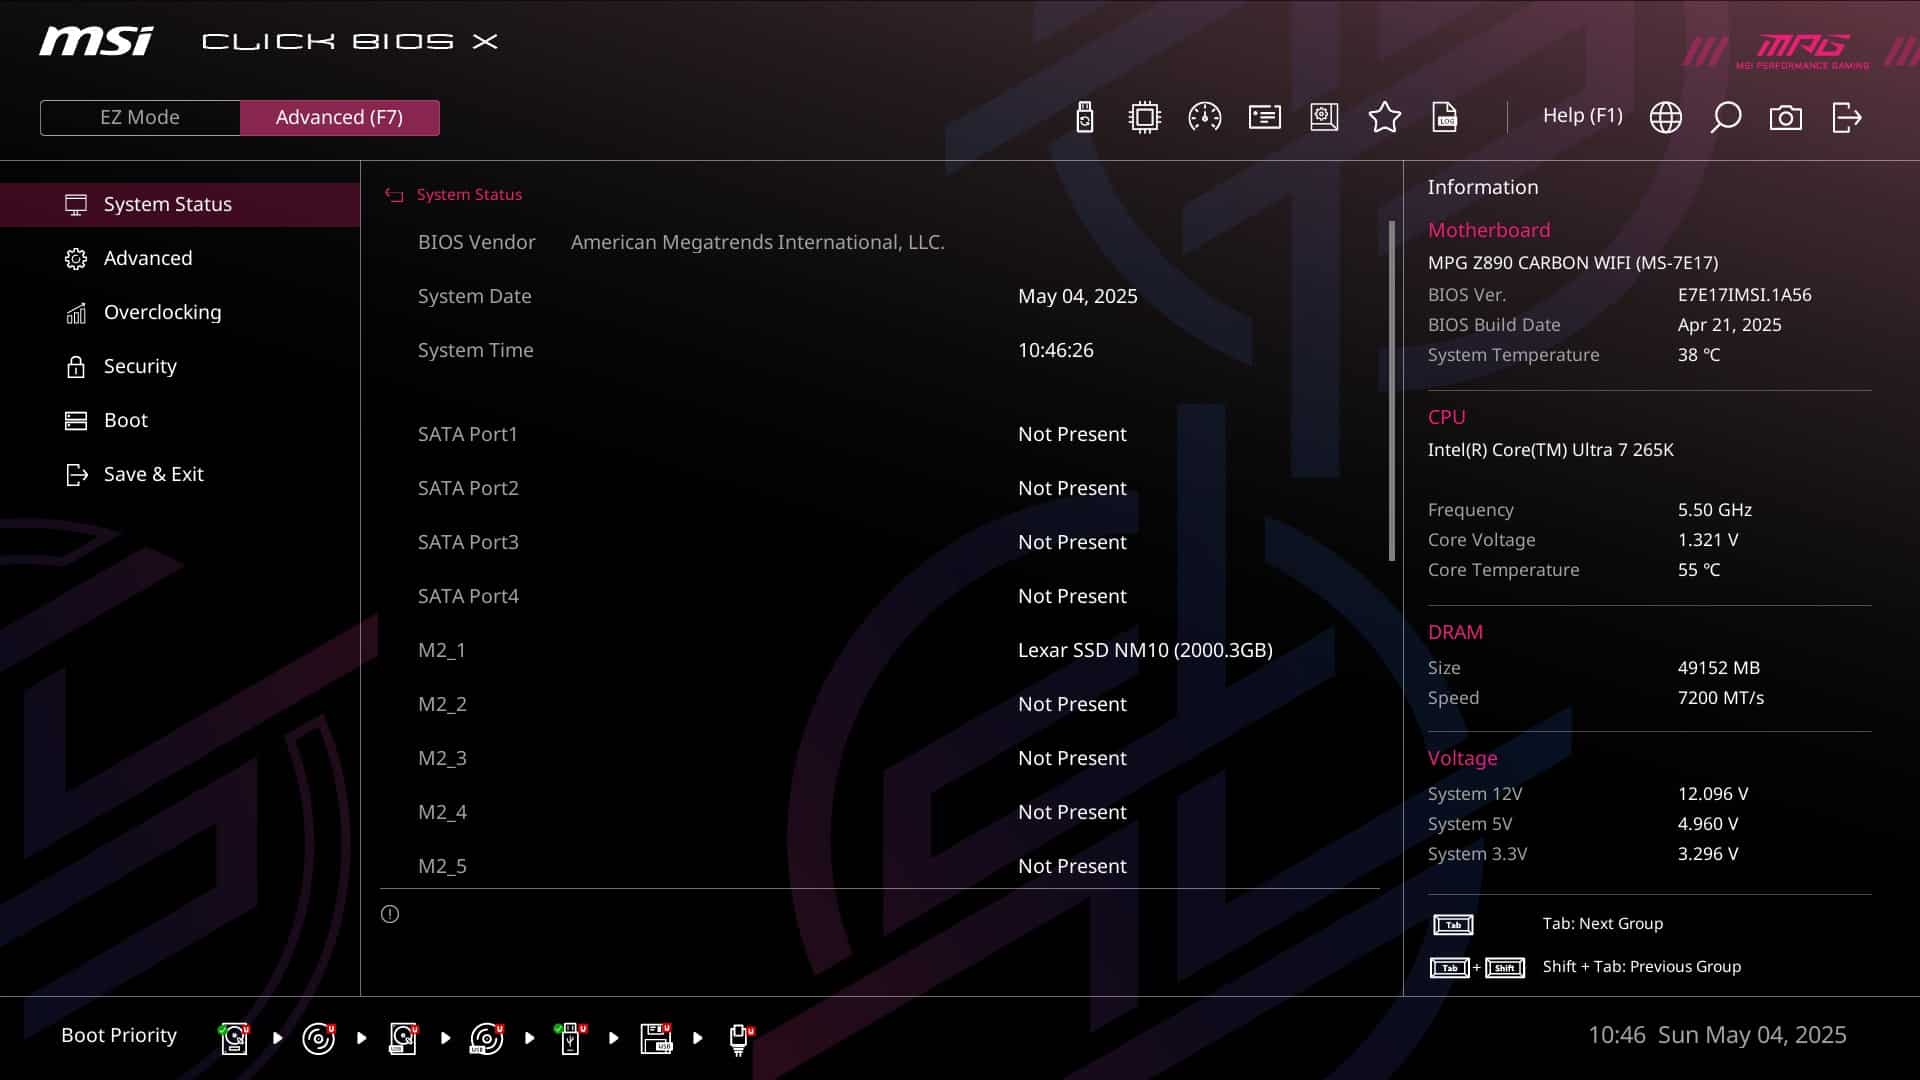Screen dimensions: 1920x1080
Task: Click the info circle icon below the list
Action: [390, 914]
